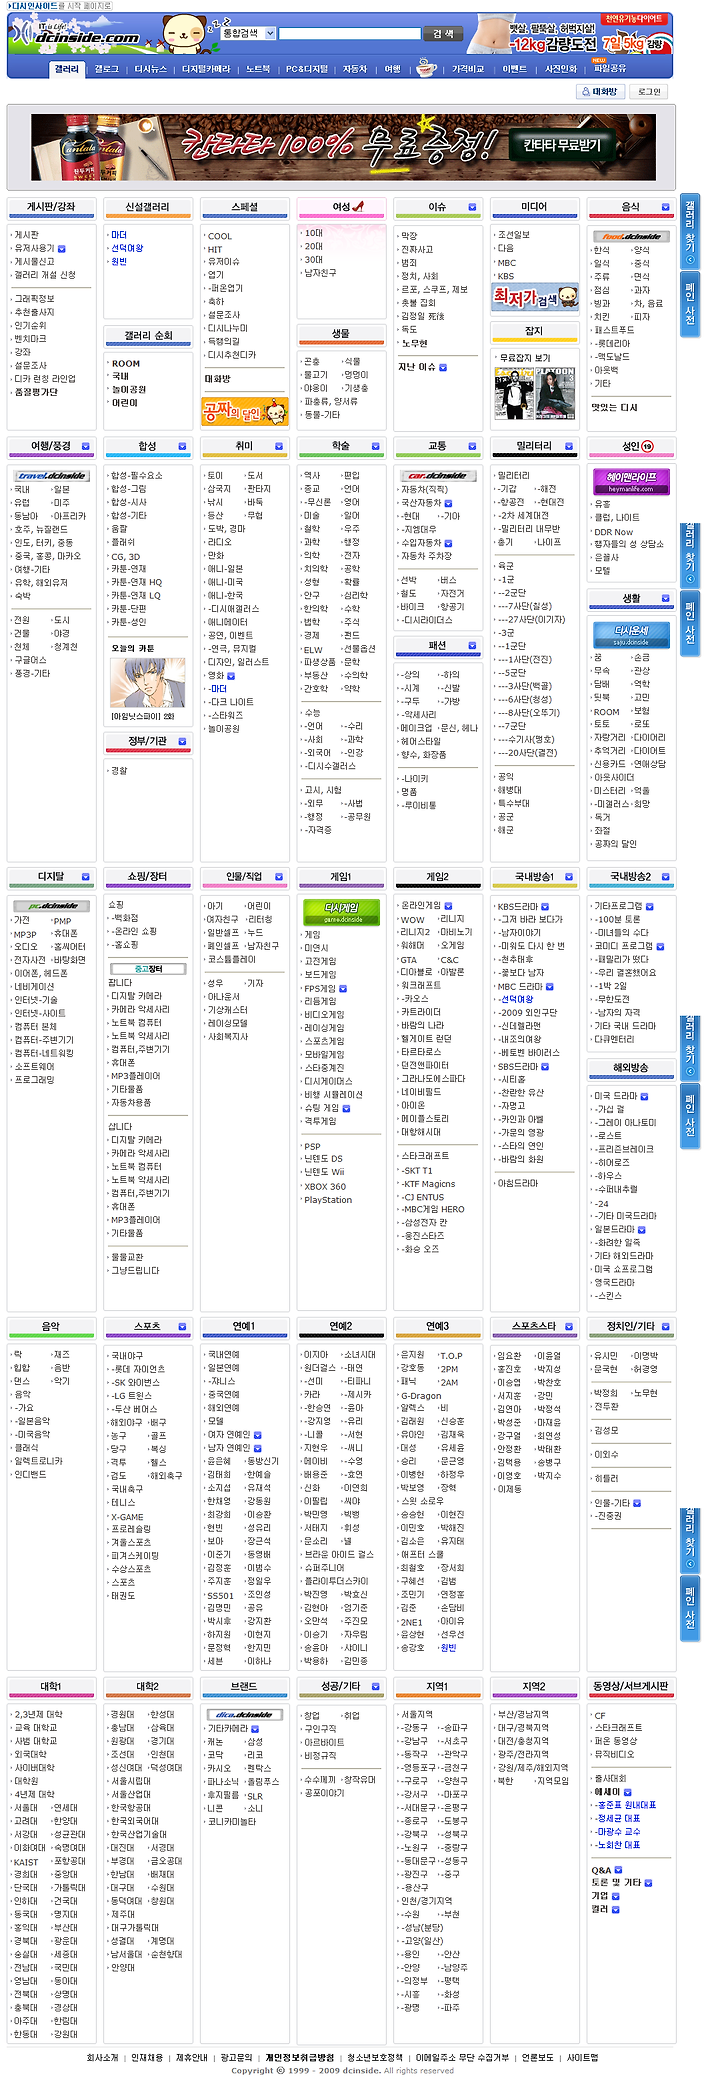Open the pc.dcinside banner logo

[x=51, y=906]
